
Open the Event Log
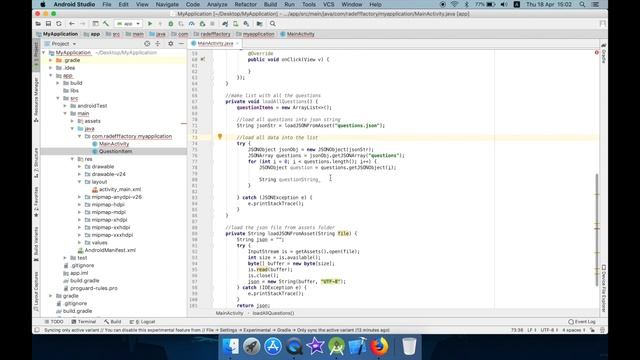coord(582,322)
